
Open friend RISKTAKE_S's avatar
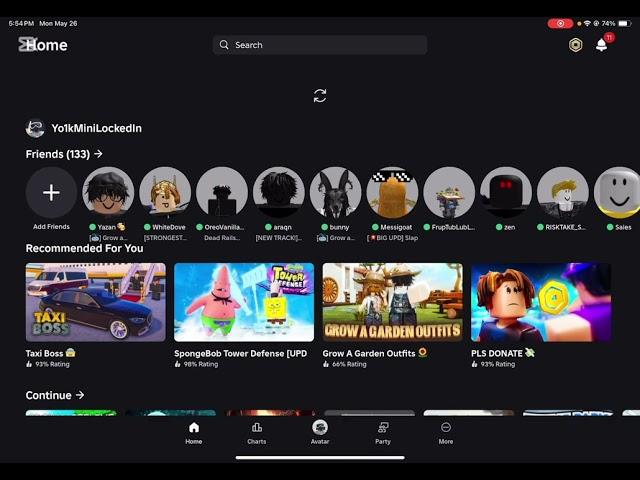[562, 192]
